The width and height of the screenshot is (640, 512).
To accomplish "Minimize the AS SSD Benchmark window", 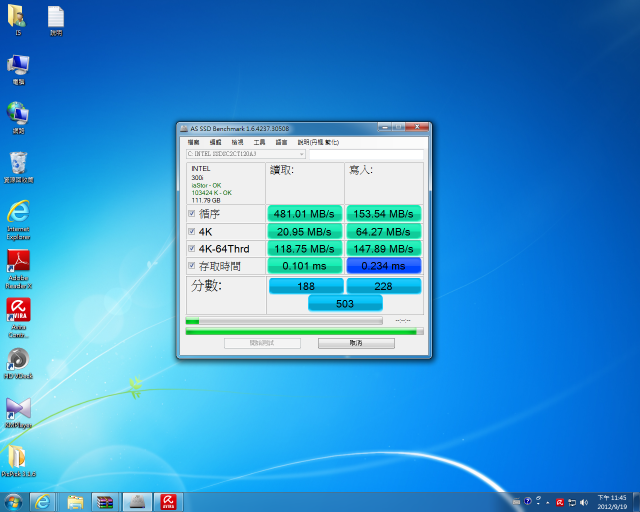I will click(x=384, y=127).
